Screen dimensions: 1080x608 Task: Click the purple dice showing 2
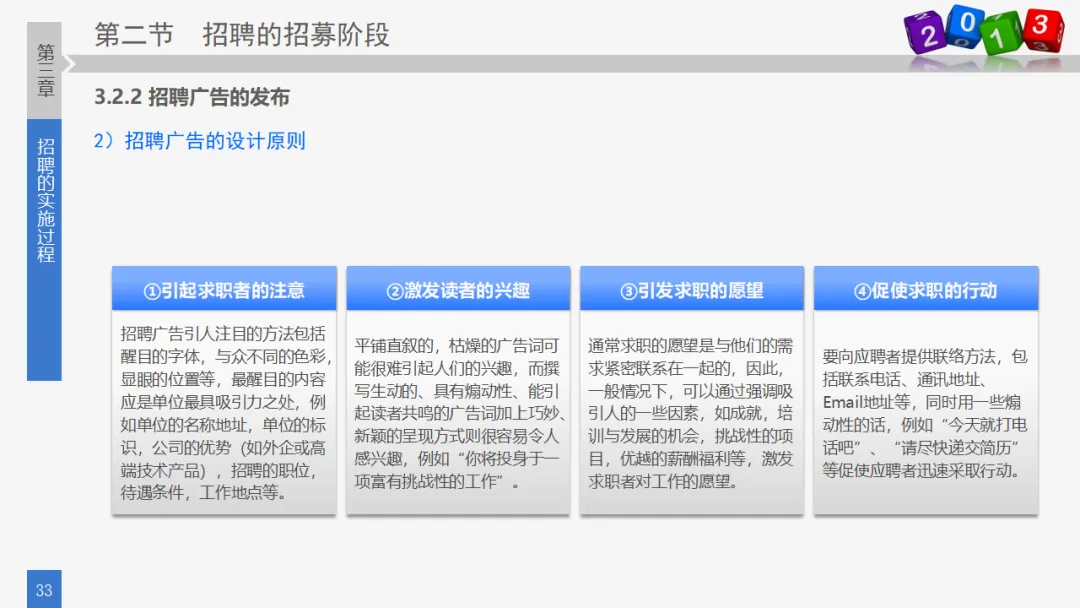pyautogui.click(x=925, y=33)
